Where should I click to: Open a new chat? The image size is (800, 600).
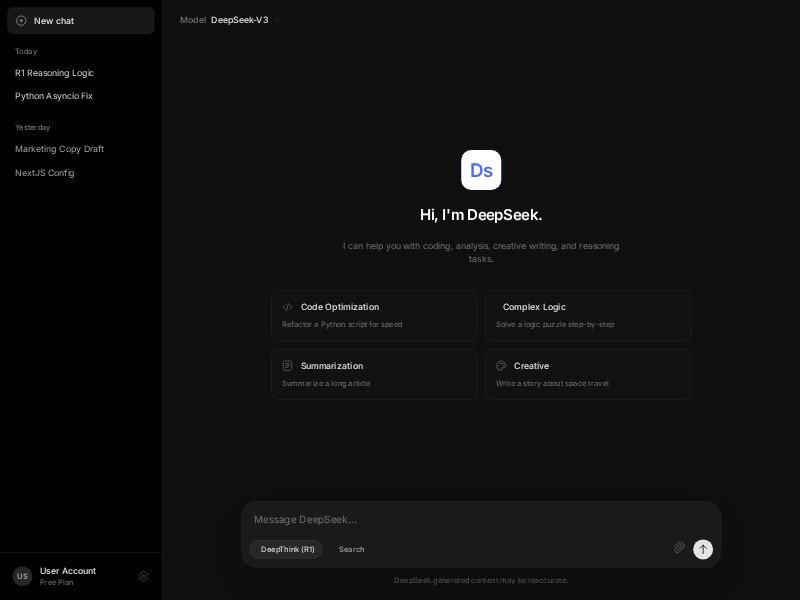coord(80,20)
